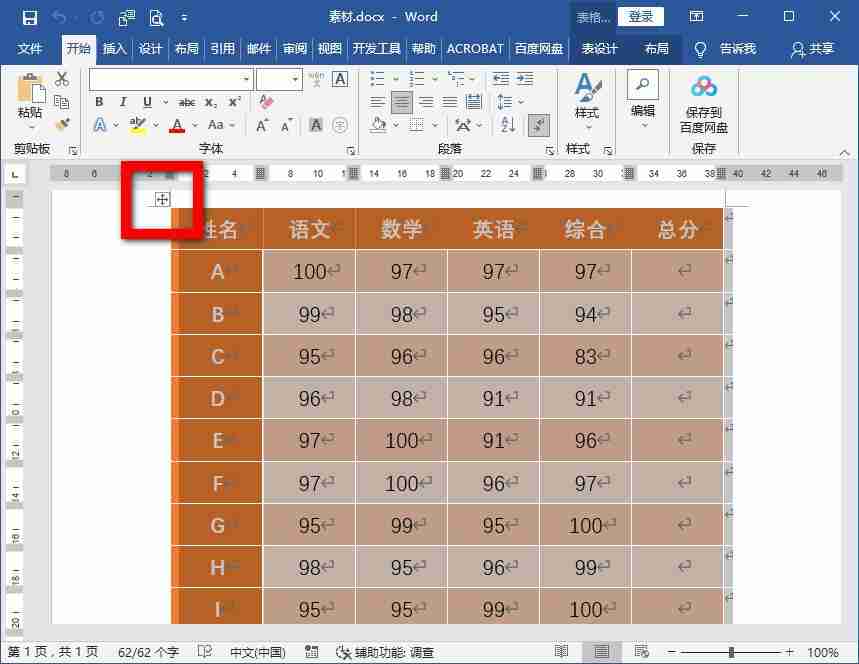Screen dimensions: 859x664
Task: Apply bold formatting in the Font group
Action: [98, 101]
